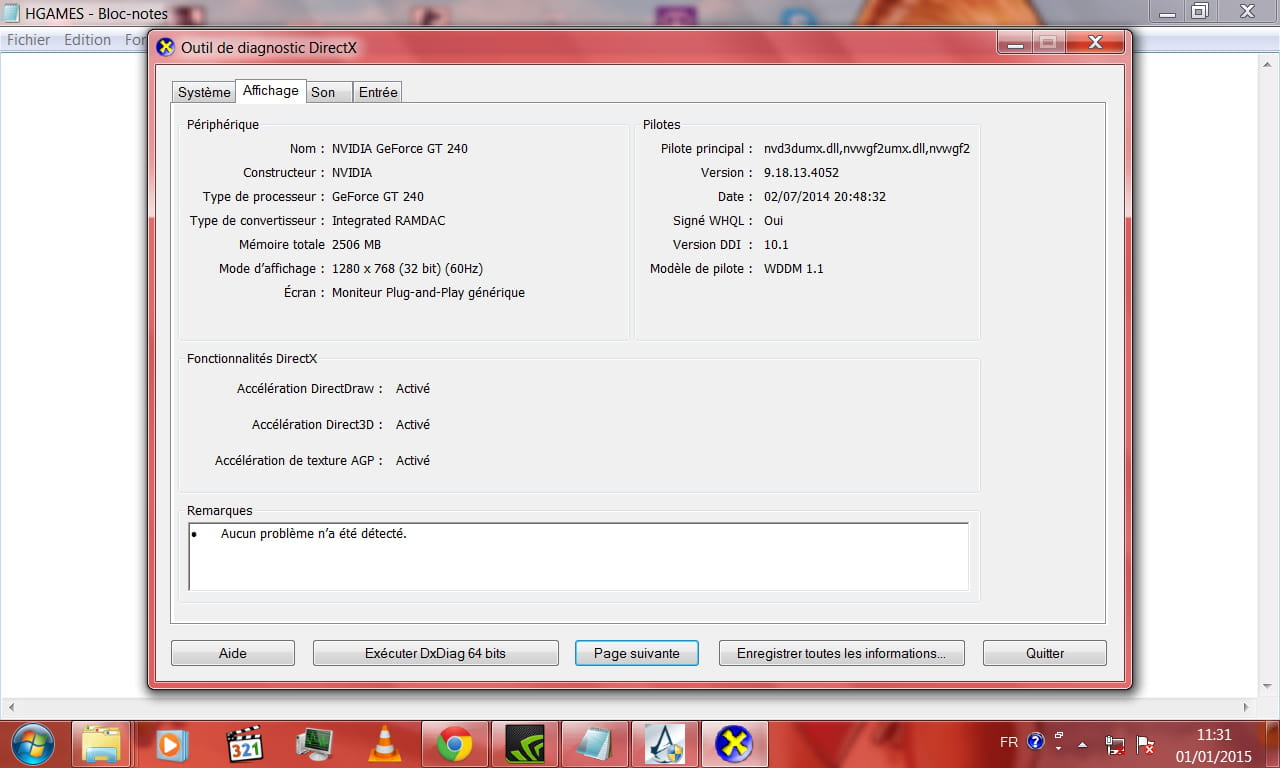Viewport: 1280px width, 768px height.
Task: Show hidden system tray icons arrow
Action: tap(1082, 745)
